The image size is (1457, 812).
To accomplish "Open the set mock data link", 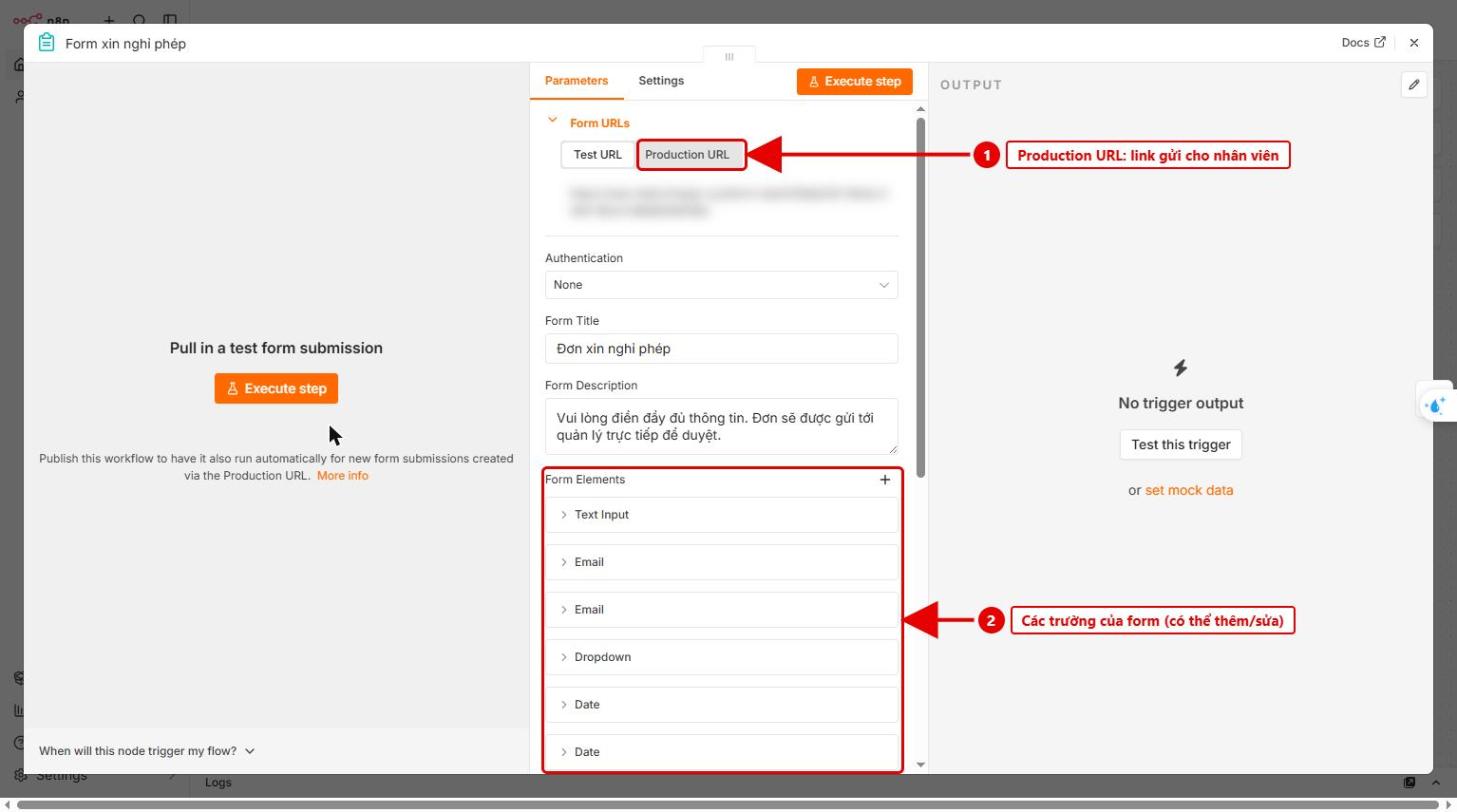I will [1189, 491].
